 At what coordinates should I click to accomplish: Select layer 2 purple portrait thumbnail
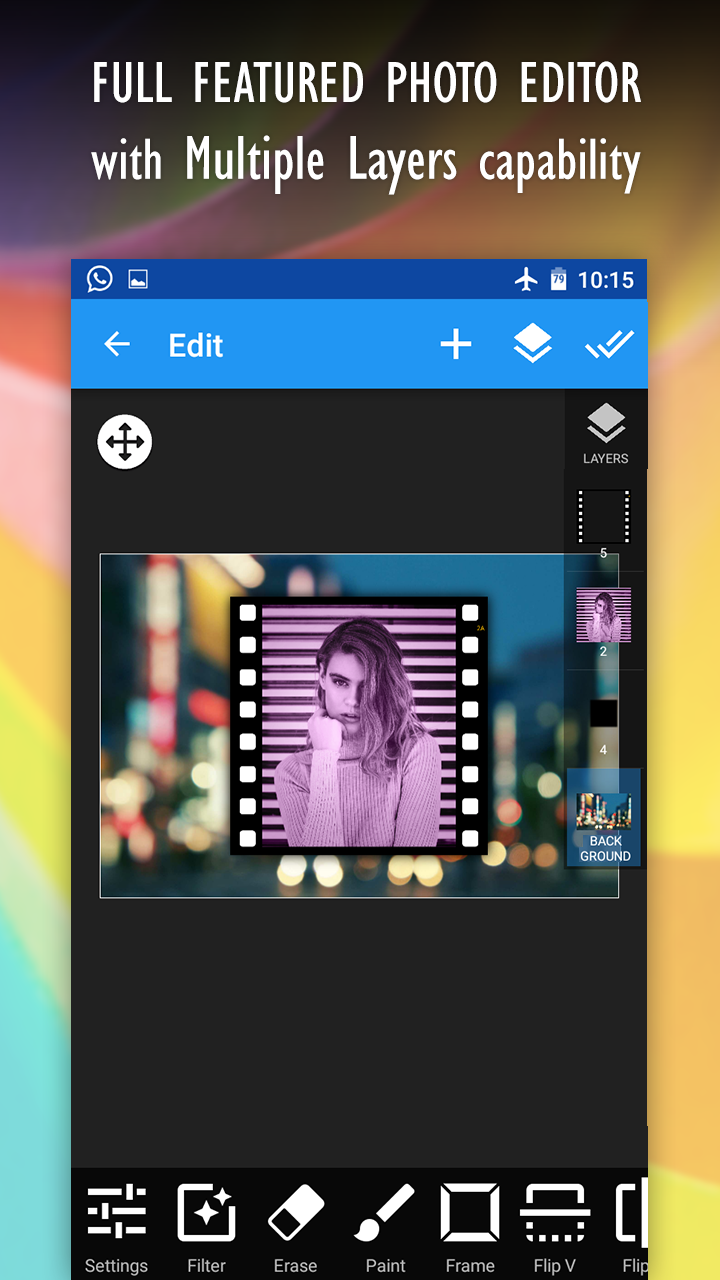[x=604, y=615]
